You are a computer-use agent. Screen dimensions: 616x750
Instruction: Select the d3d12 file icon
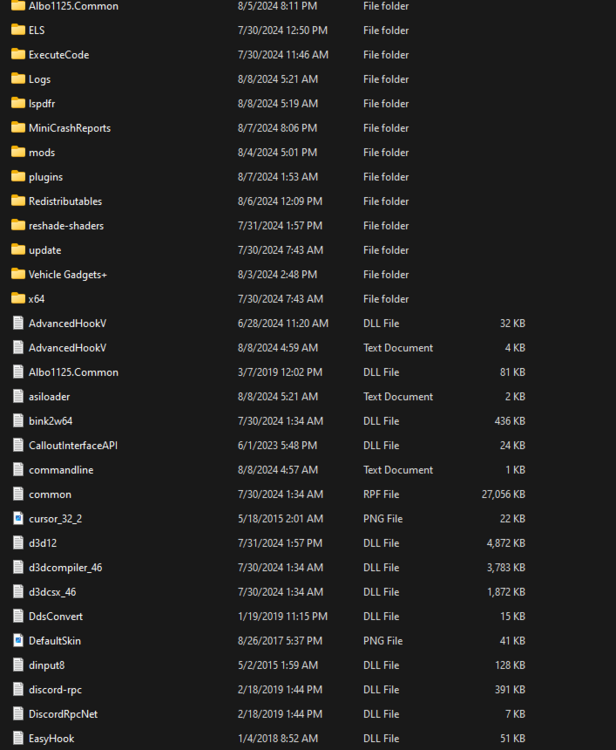click(x=18, y=543)
